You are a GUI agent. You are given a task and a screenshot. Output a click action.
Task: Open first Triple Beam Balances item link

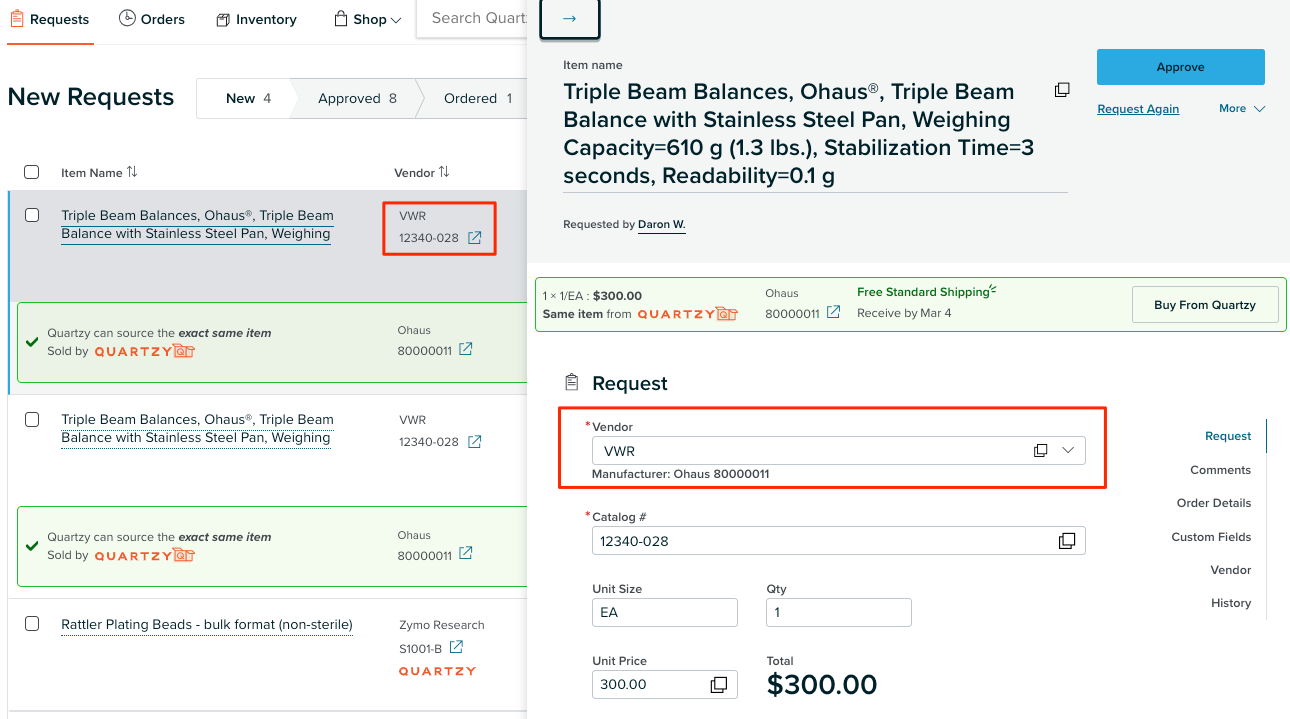tap(197, 225)
